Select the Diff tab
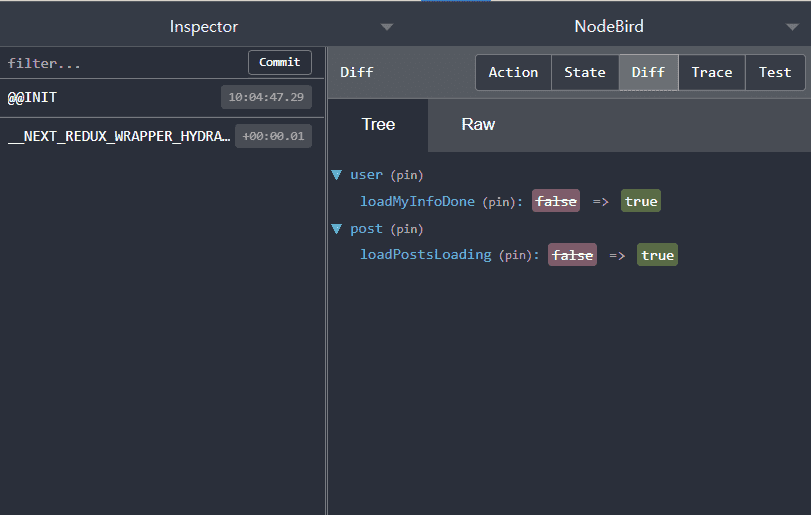The width and height of the screenshot is (811, 515). (648, 72)
